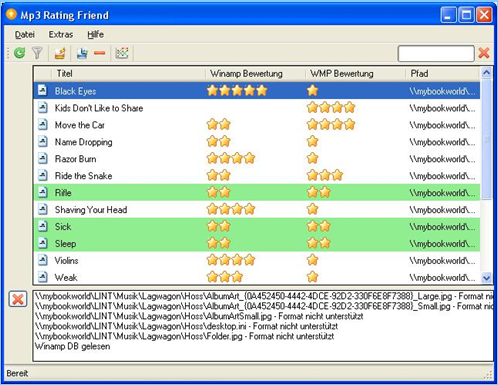498x385 pixels.
Task: Click the green refresh toolbar icon
Action: [20, 53]
